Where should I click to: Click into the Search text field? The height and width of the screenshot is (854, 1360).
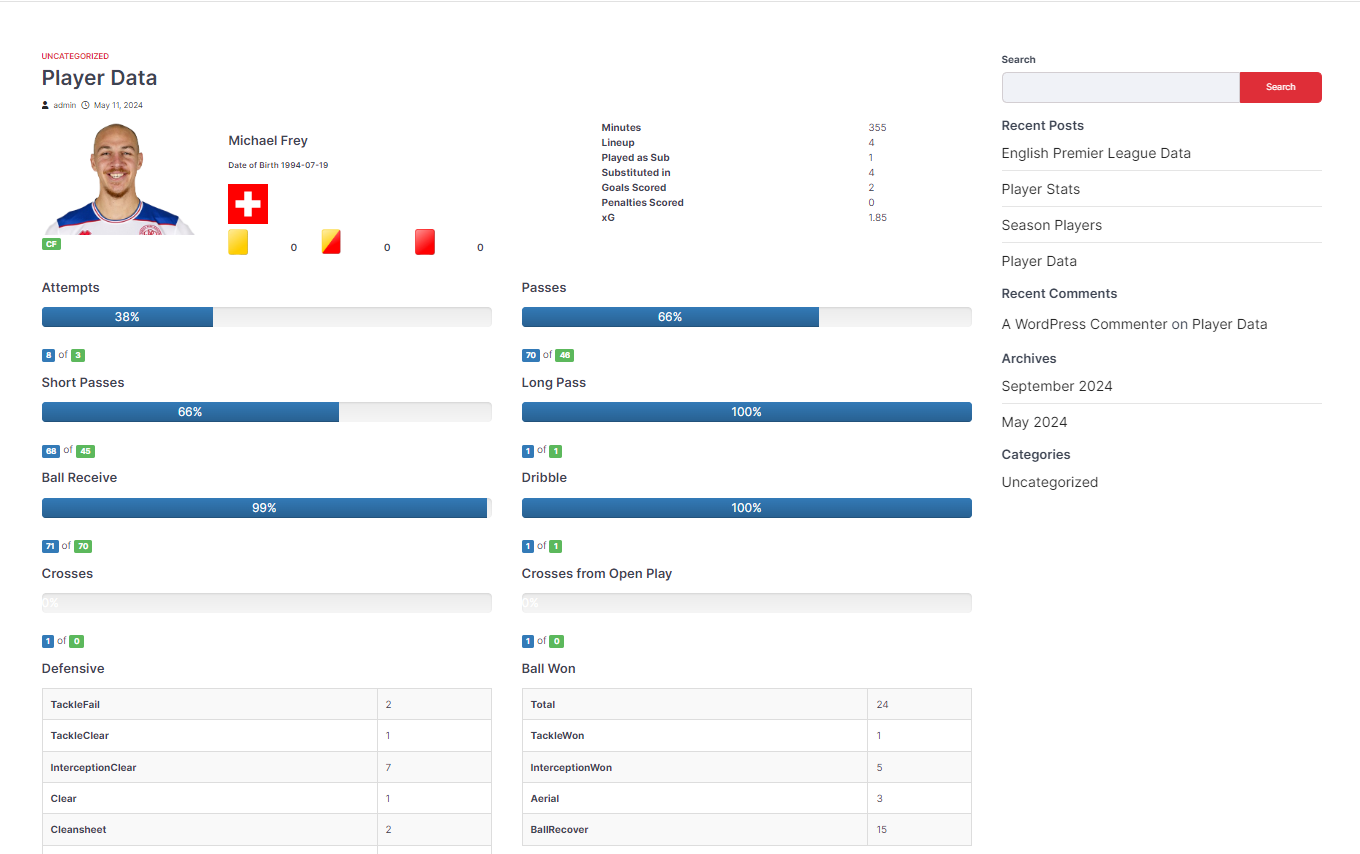point(1120,87)
